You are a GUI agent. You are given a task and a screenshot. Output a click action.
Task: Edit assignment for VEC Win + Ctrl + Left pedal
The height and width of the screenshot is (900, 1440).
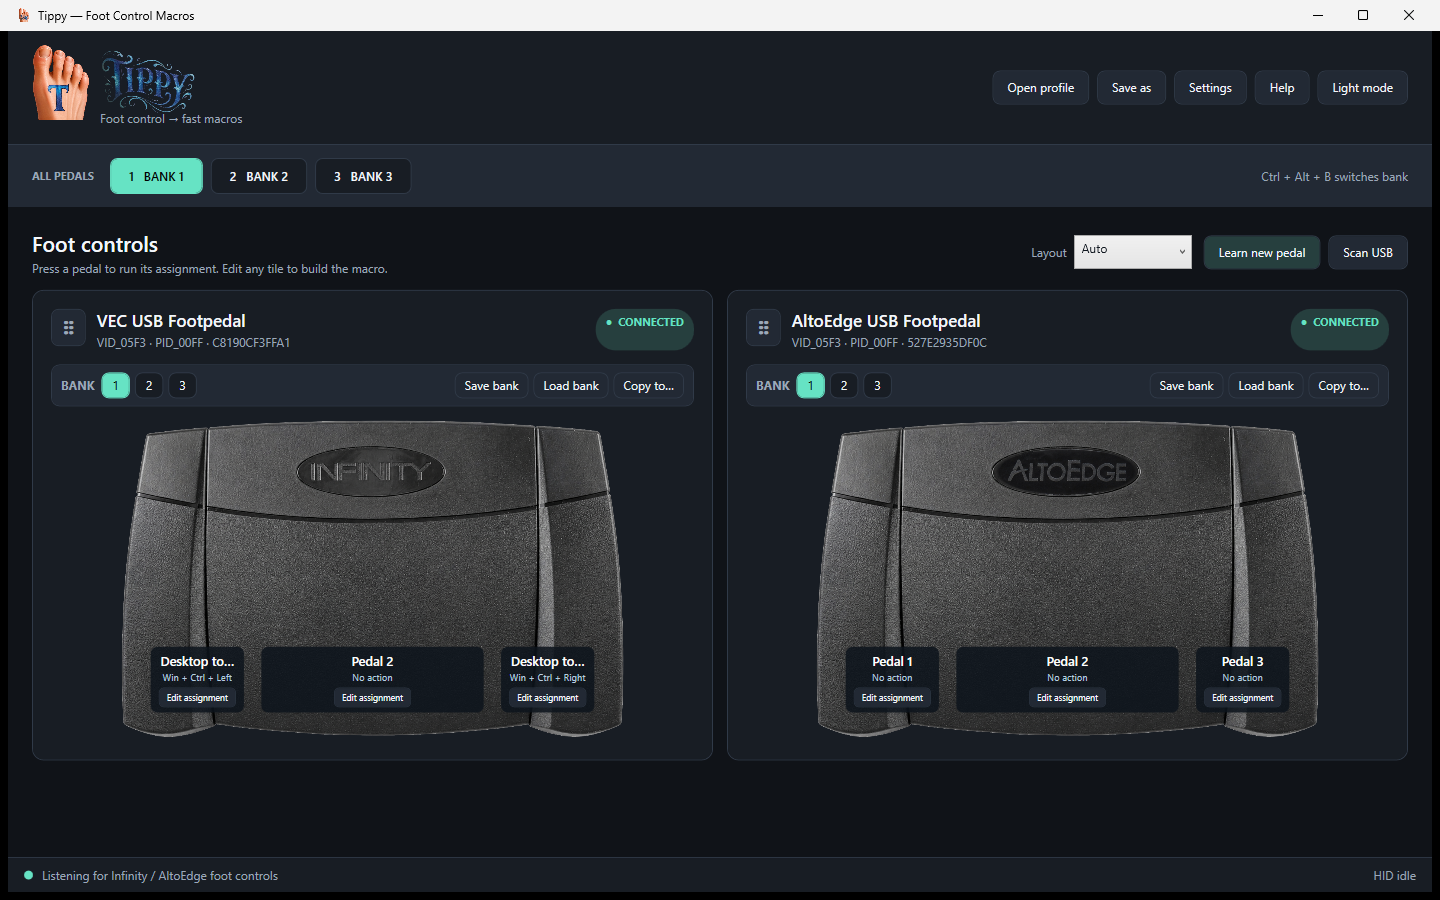click(x=197, y=698)
